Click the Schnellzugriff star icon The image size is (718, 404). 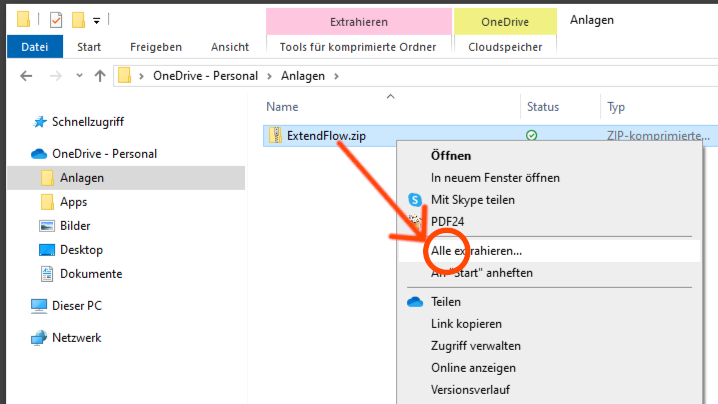coord(40,122)
